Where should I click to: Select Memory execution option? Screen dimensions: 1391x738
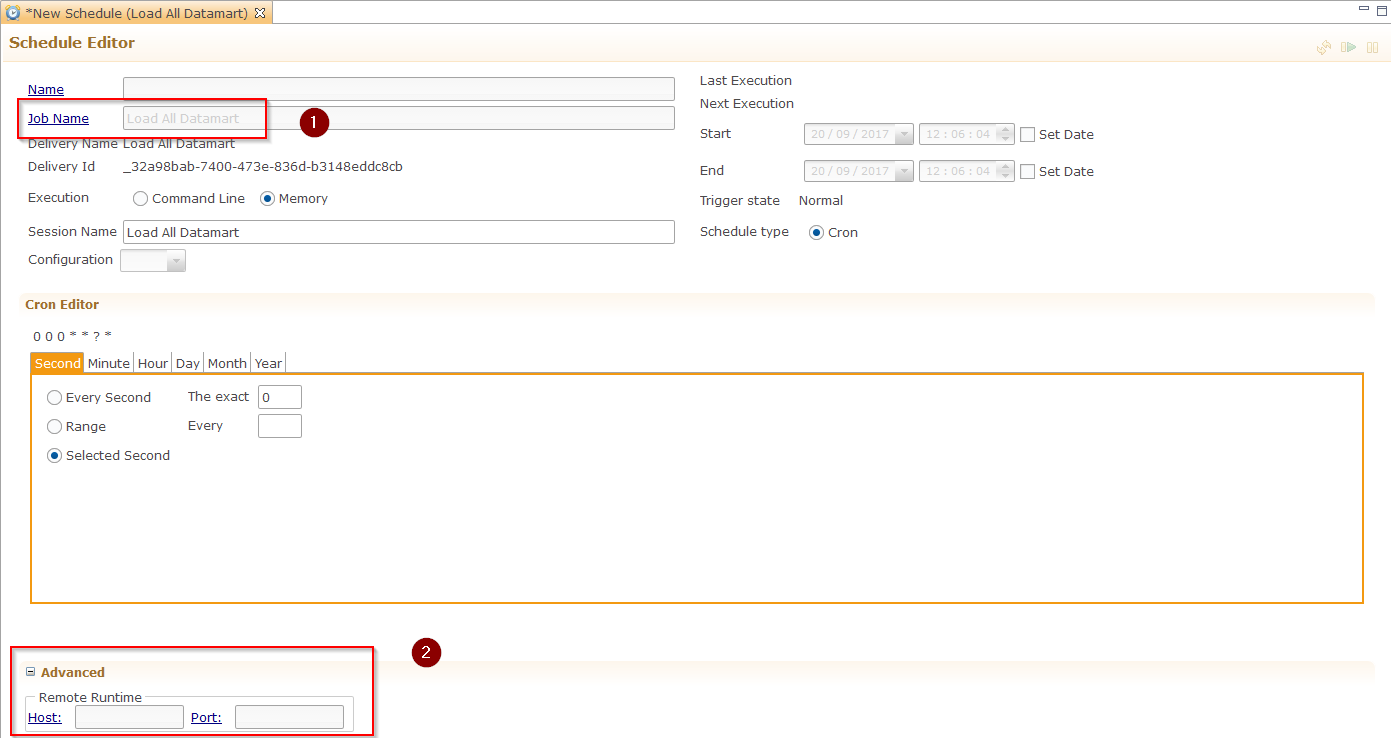[x=294, y=199]
